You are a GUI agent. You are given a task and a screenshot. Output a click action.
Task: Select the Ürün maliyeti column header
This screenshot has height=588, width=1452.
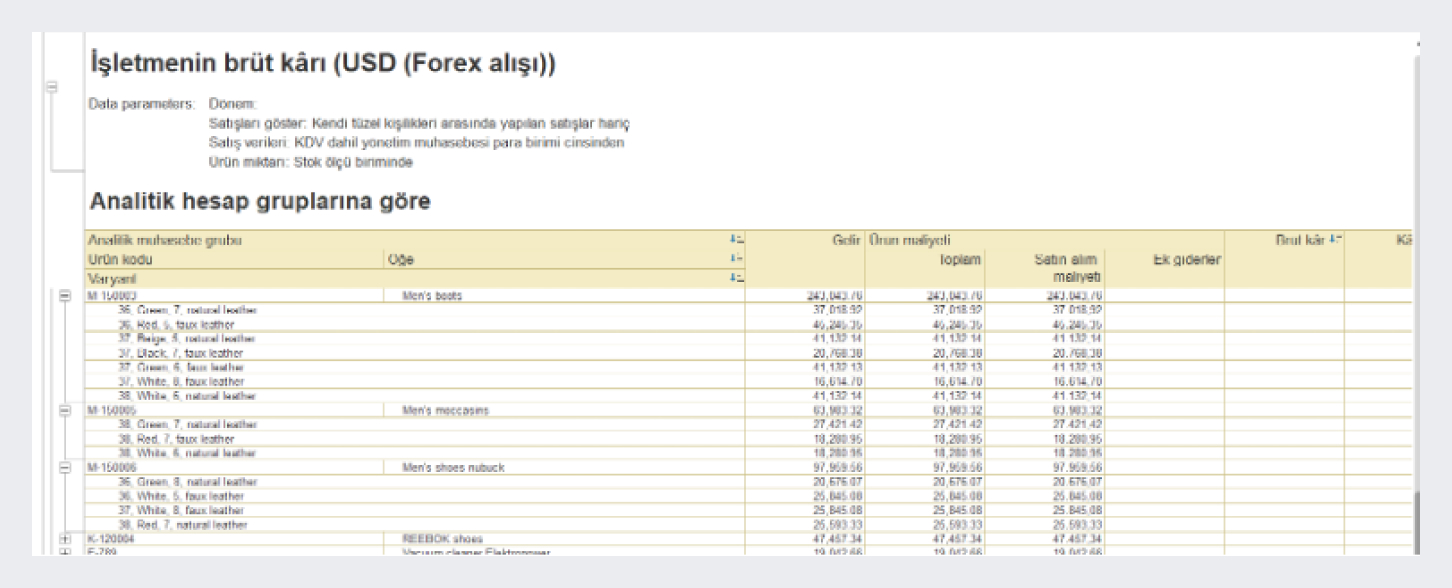click(x=909, y=240)
